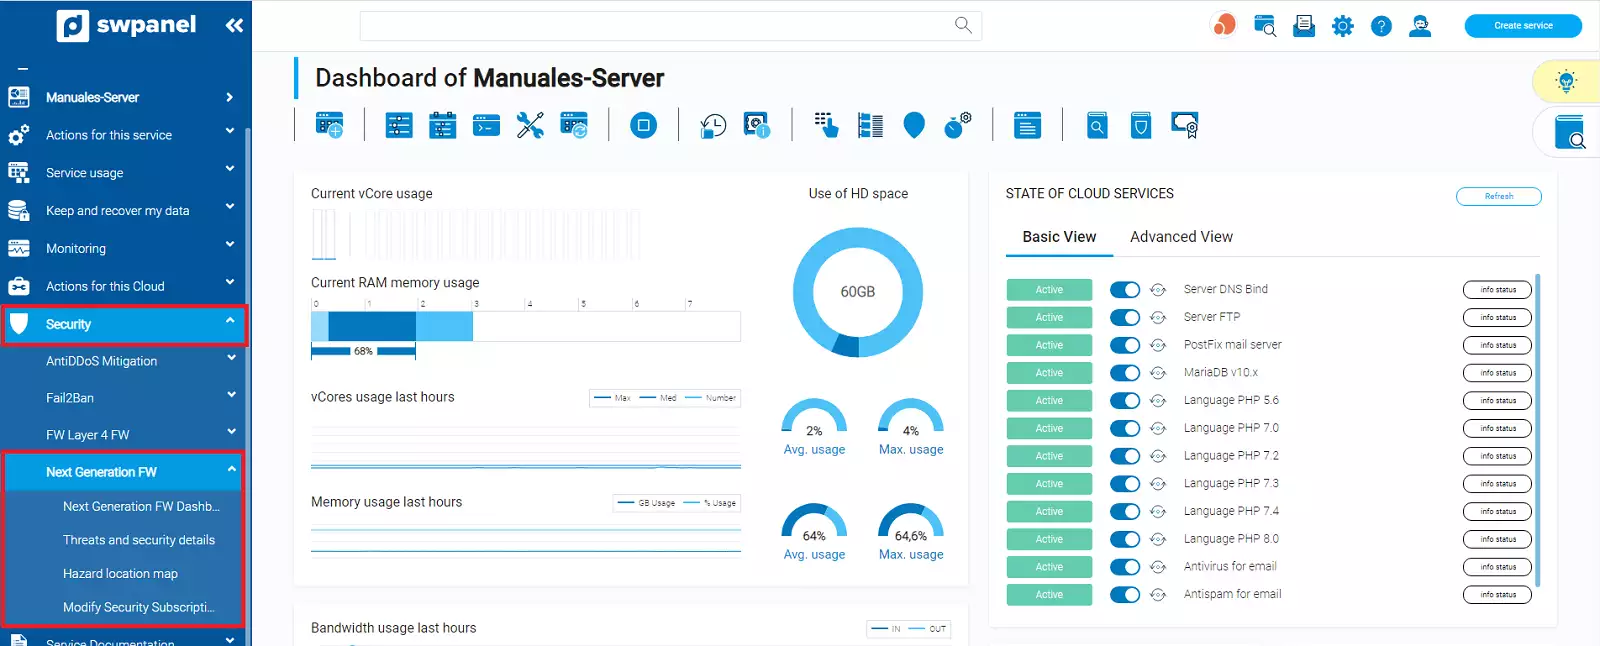Open the settings gear in top bar
This screenshot has width=1600, height=646.
tap(1342, 26)
